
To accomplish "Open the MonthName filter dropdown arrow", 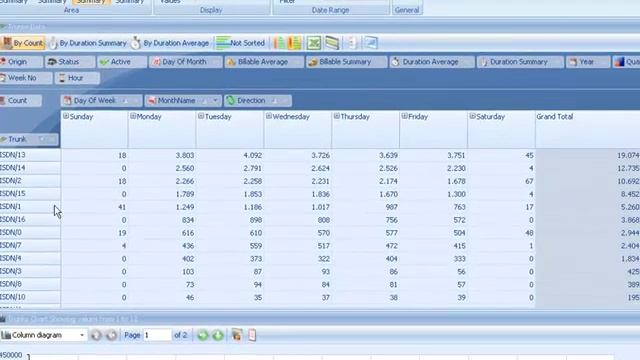I will point(215,100).
